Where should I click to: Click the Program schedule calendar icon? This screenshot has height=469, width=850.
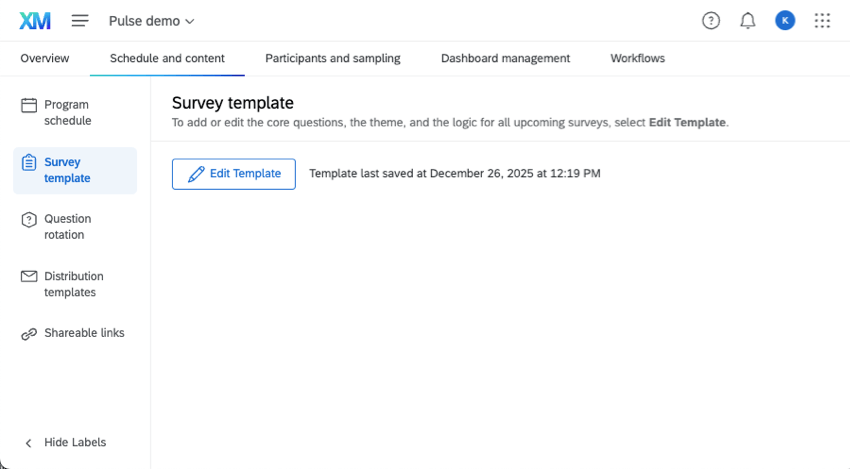pyautogui.click(x=29, y=105)
